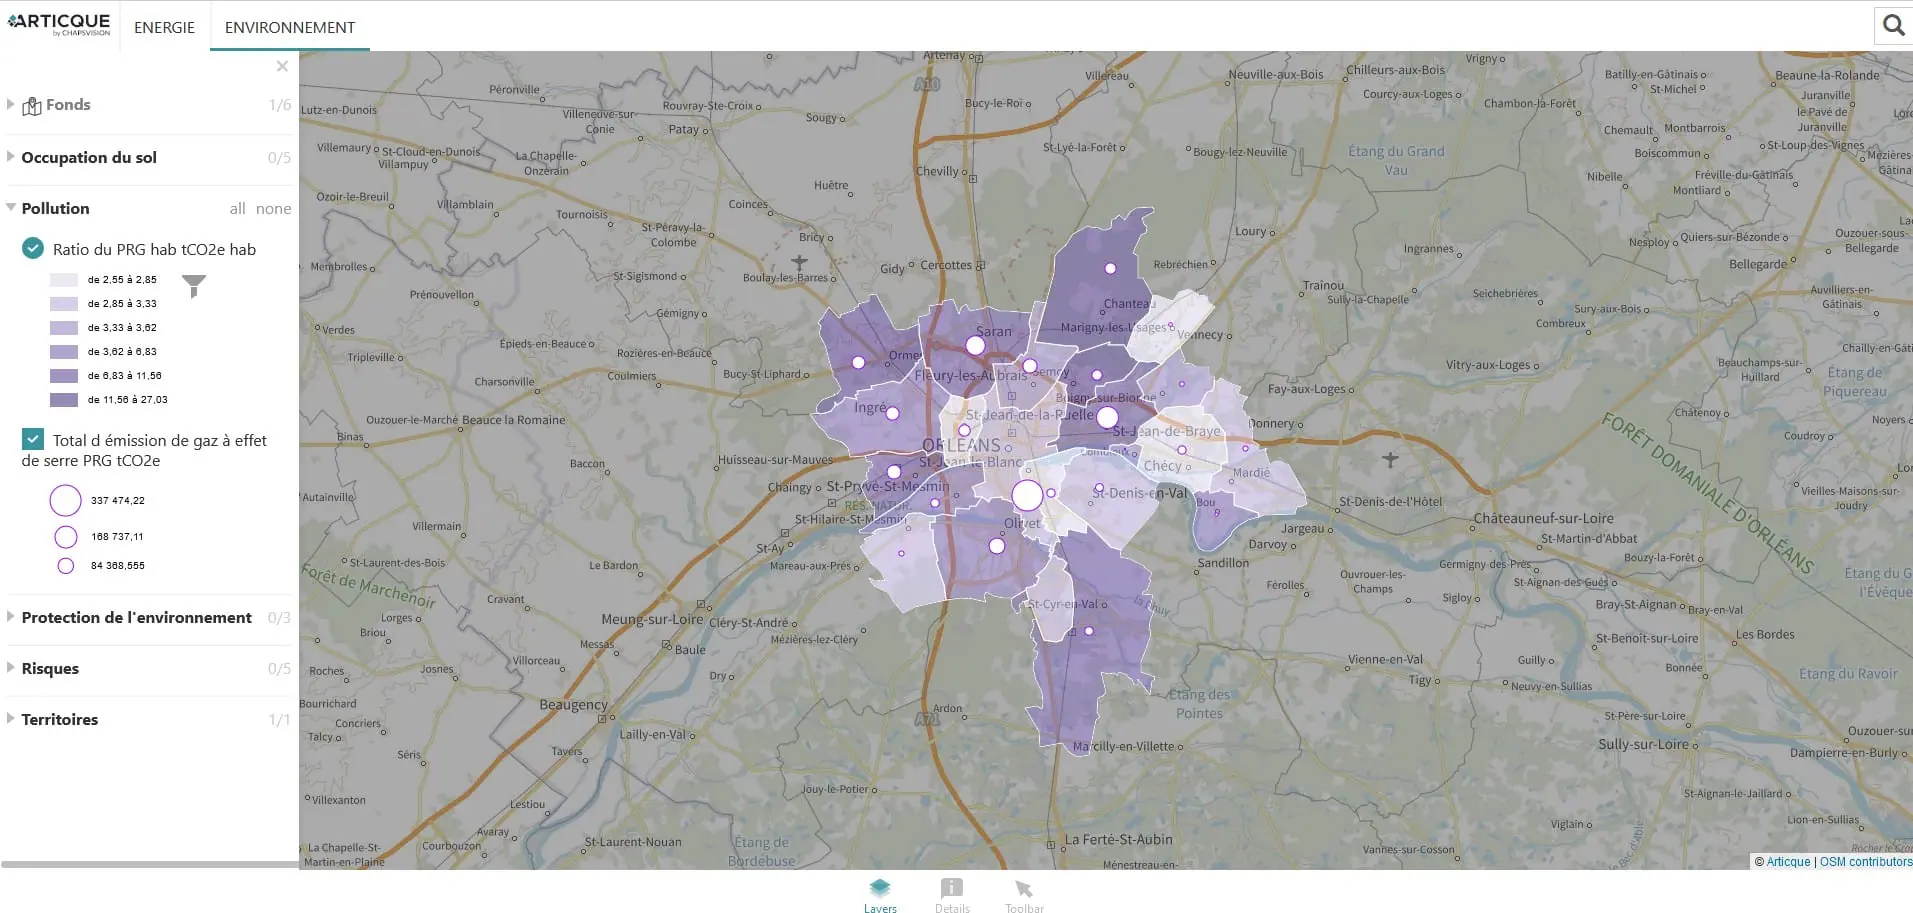Click the 2,55 à 2,85 color swatch
The width and height of the screenshot is (1913, 913).
pos(64,280)
